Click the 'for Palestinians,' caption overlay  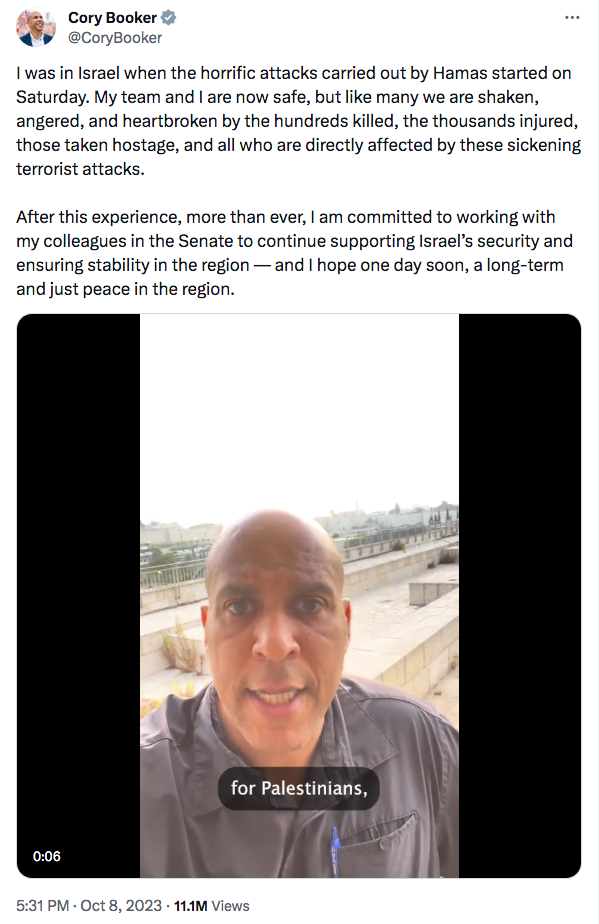(x=299, y=788)
